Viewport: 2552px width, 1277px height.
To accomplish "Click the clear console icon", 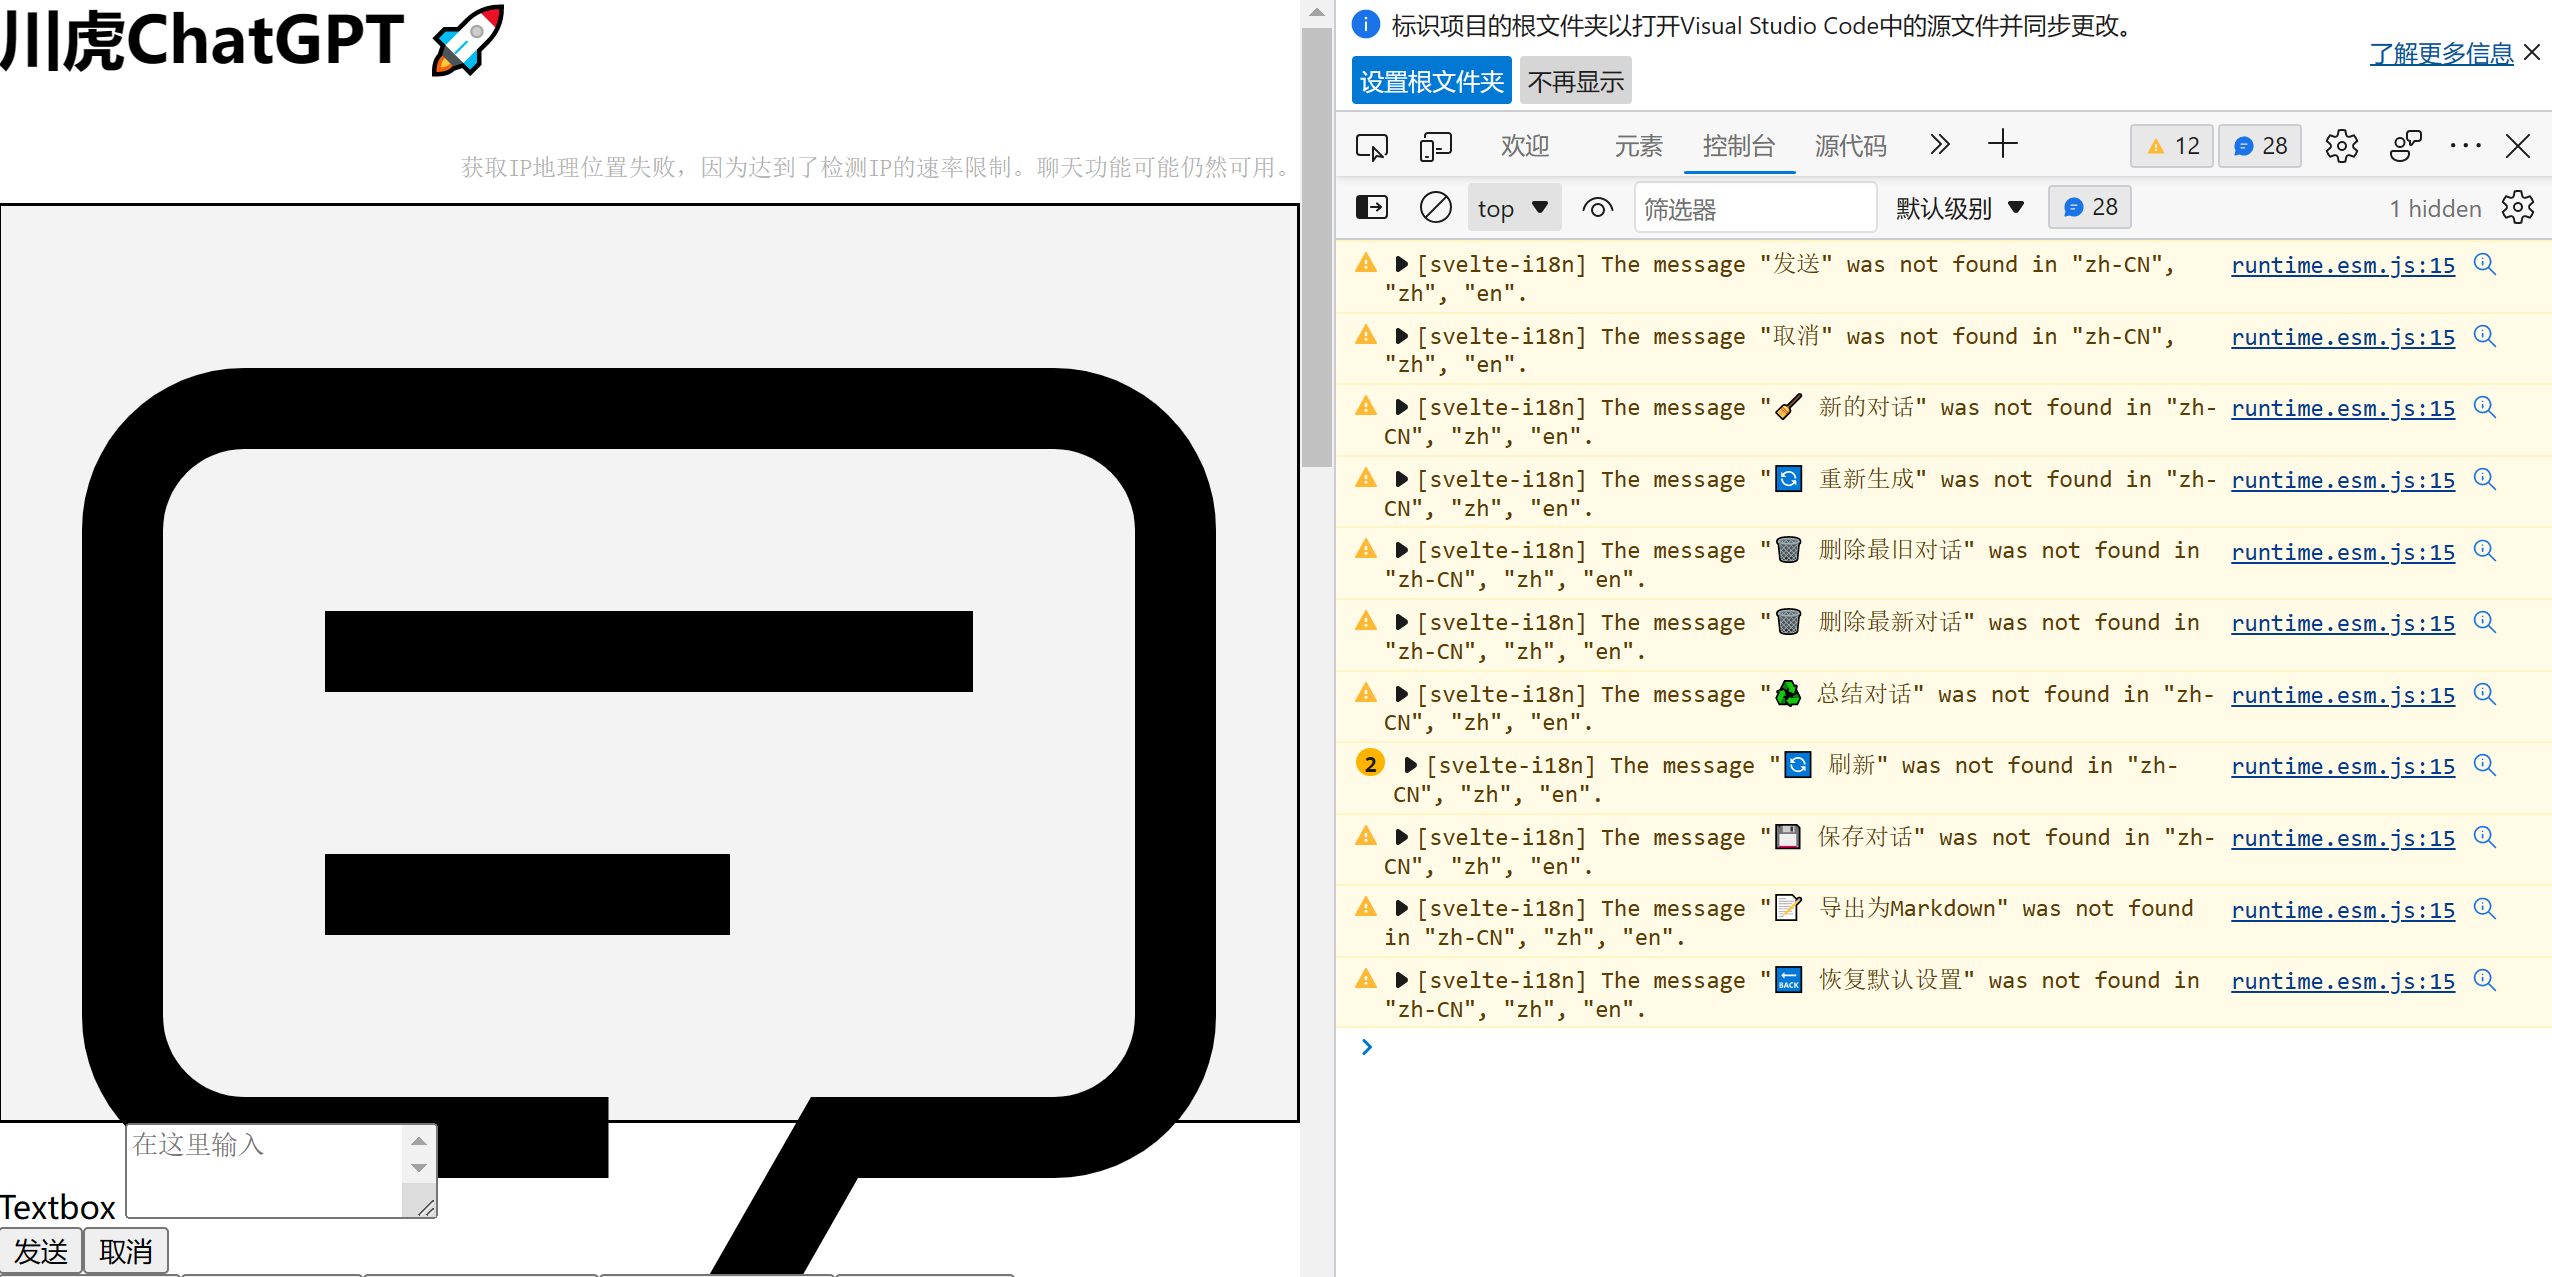I will coord(1435,208).
